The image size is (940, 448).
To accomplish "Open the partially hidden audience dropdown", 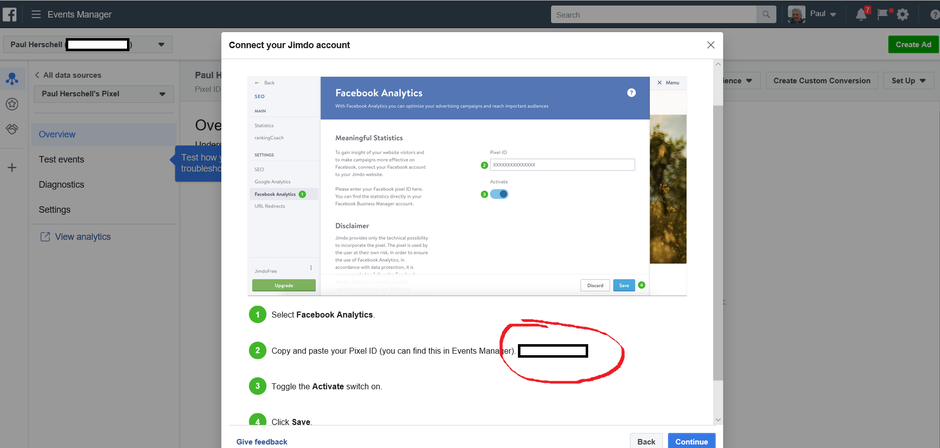I will [x=742, y=80].
